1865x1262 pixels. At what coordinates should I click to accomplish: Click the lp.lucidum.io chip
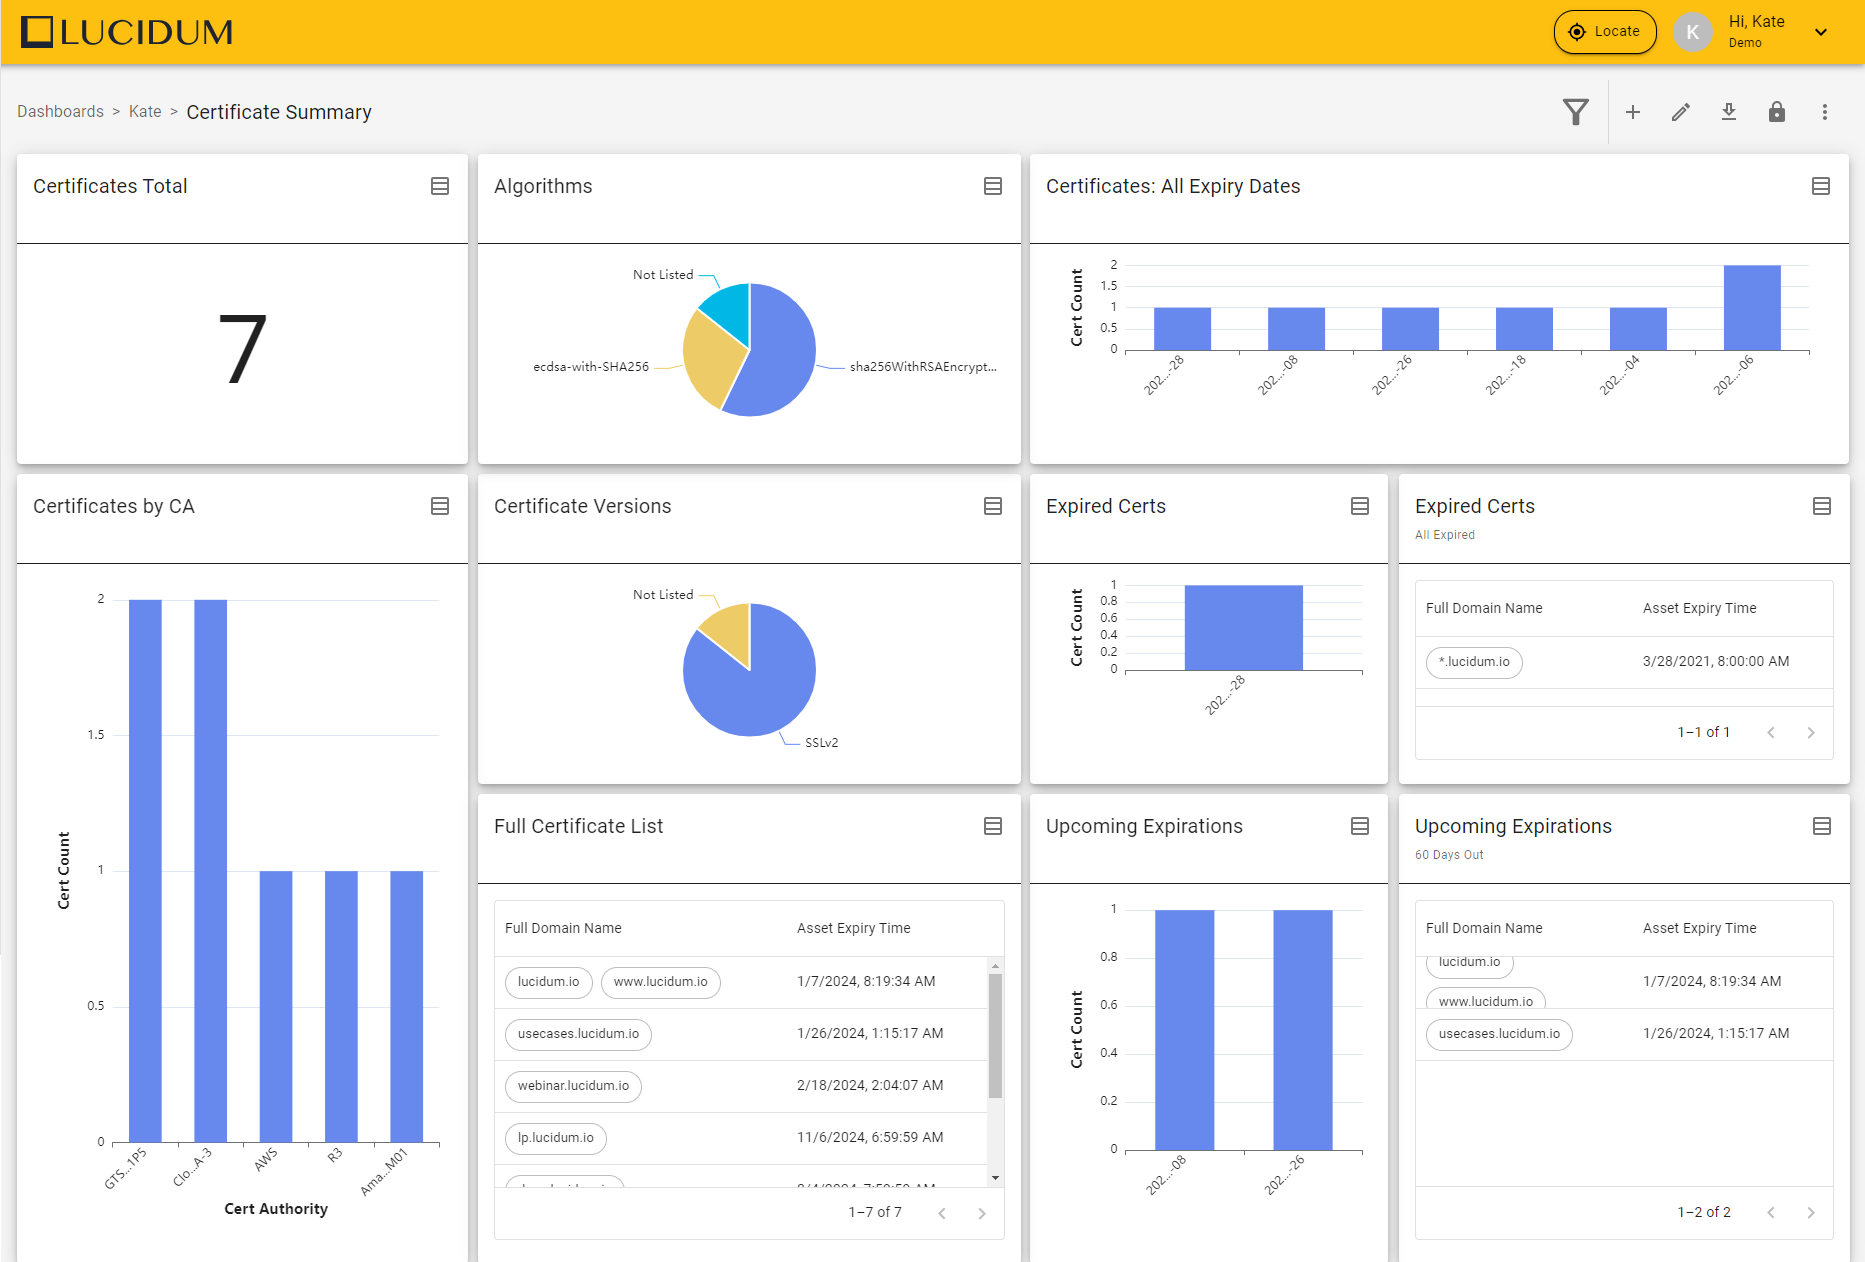(555, 1138)
